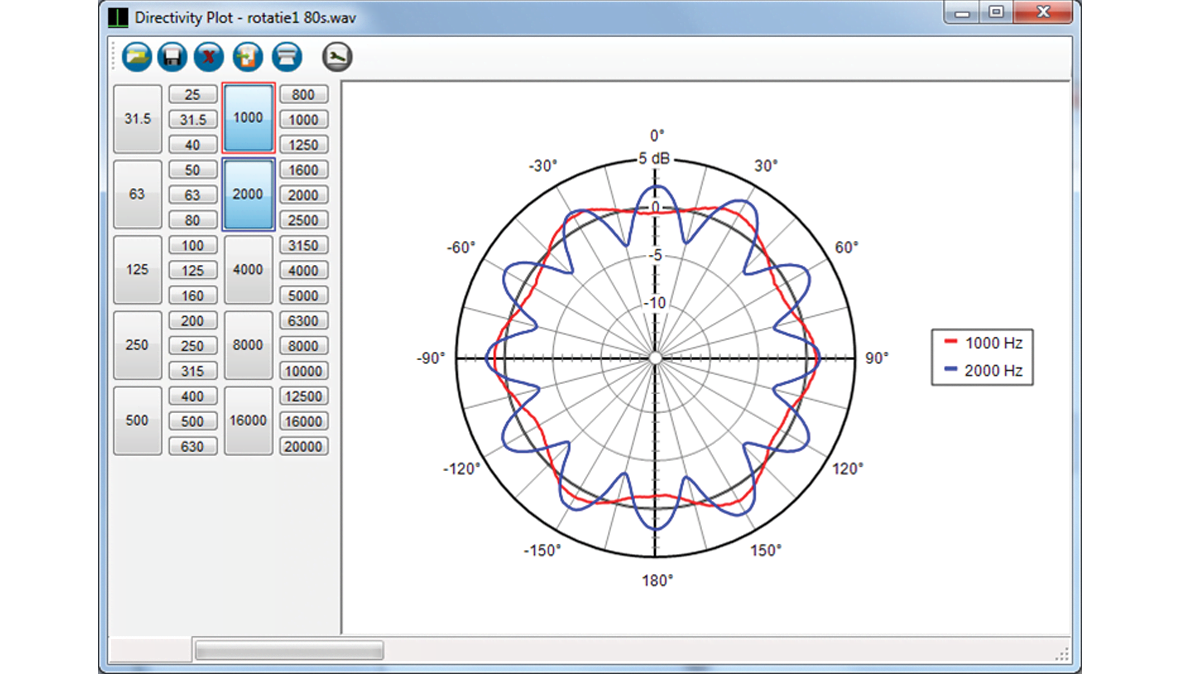Click the horizontal scrollbar at window bottom
1180x674 pixels.
pos(289,651)
